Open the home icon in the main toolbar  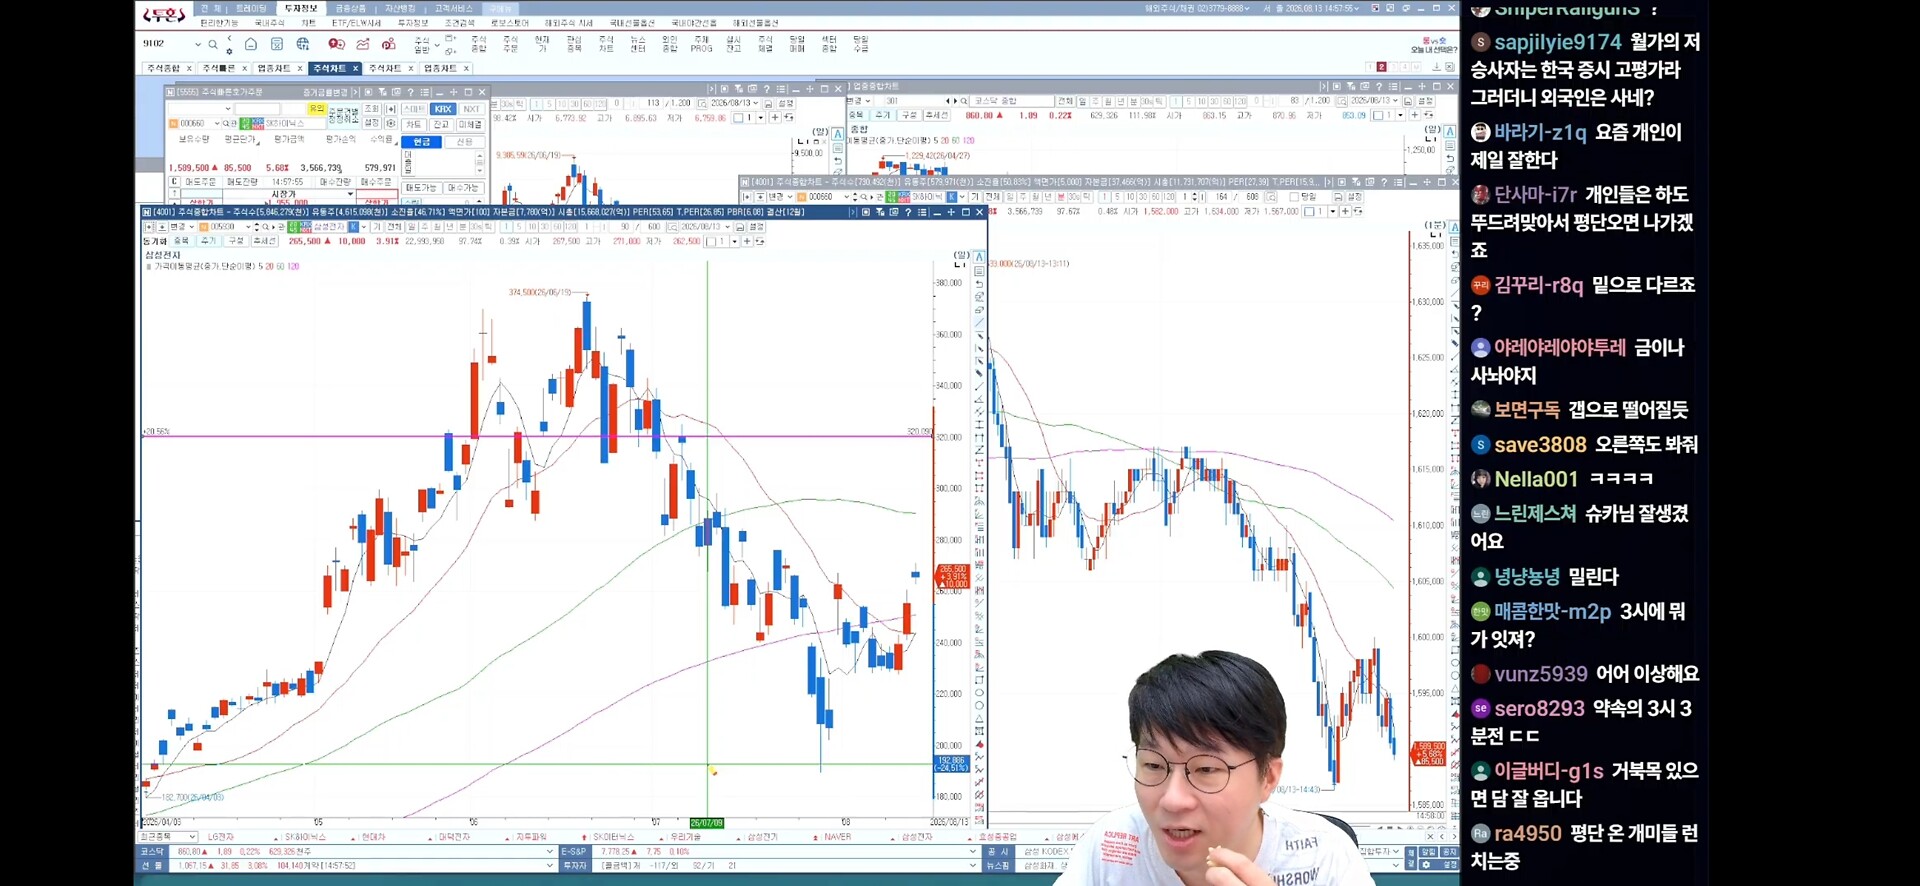(x=251, y=44)
